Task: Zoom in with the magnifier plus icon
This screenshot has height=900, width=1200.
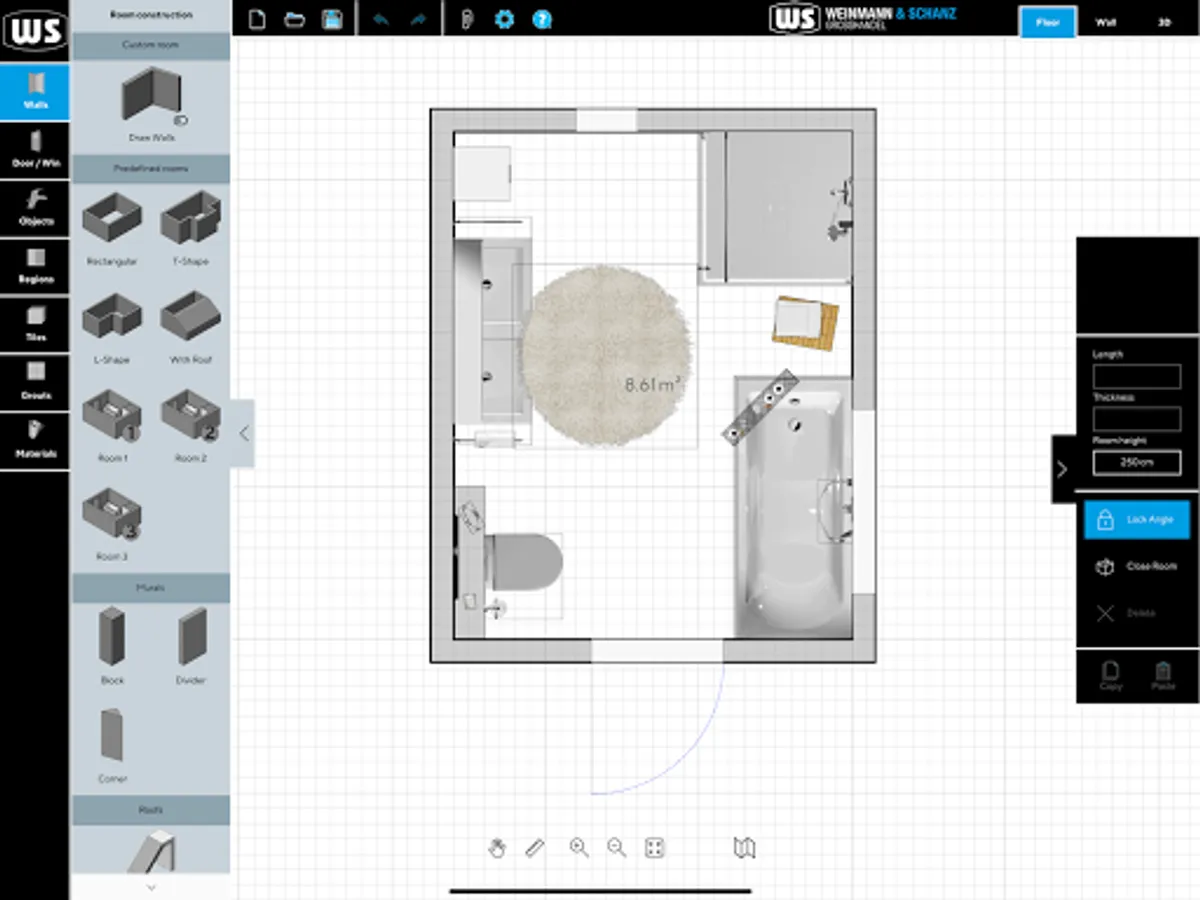Action: (578, 848)
